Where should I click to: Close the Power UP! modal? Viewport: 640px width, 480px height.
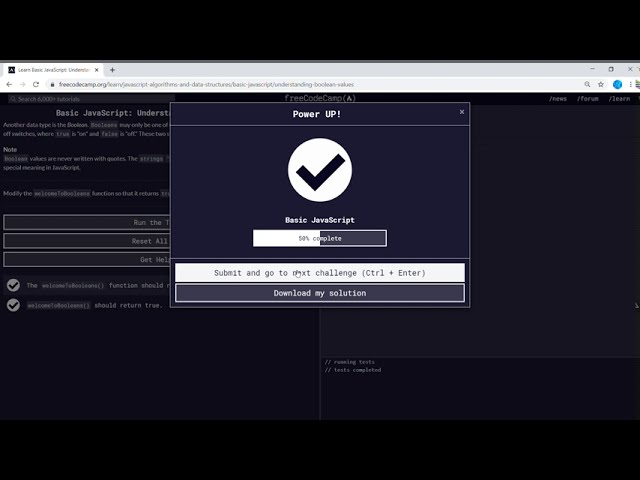[462, 112]
